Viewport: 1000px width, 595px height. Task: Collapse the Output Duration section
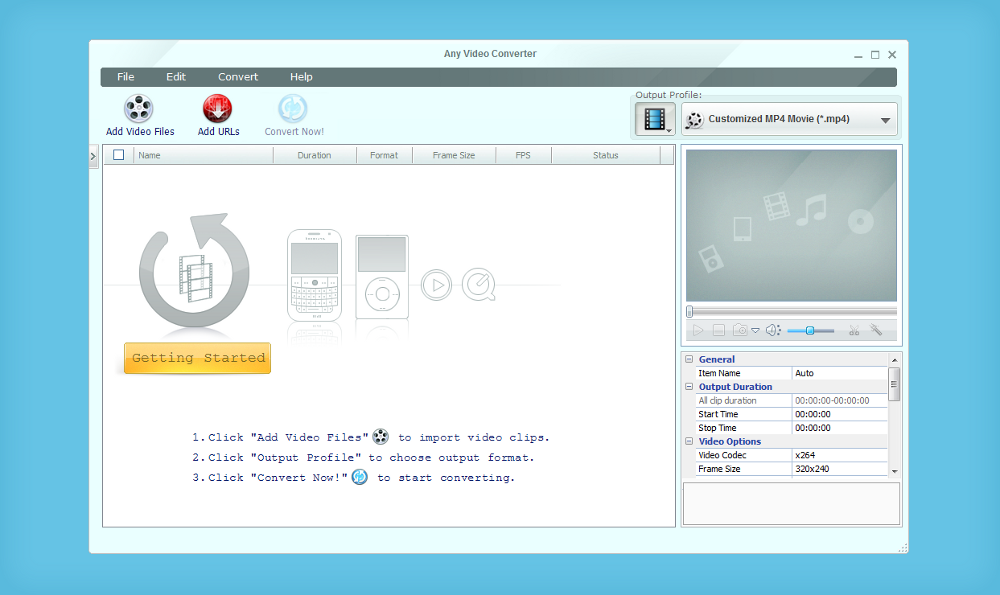(688, 387)
